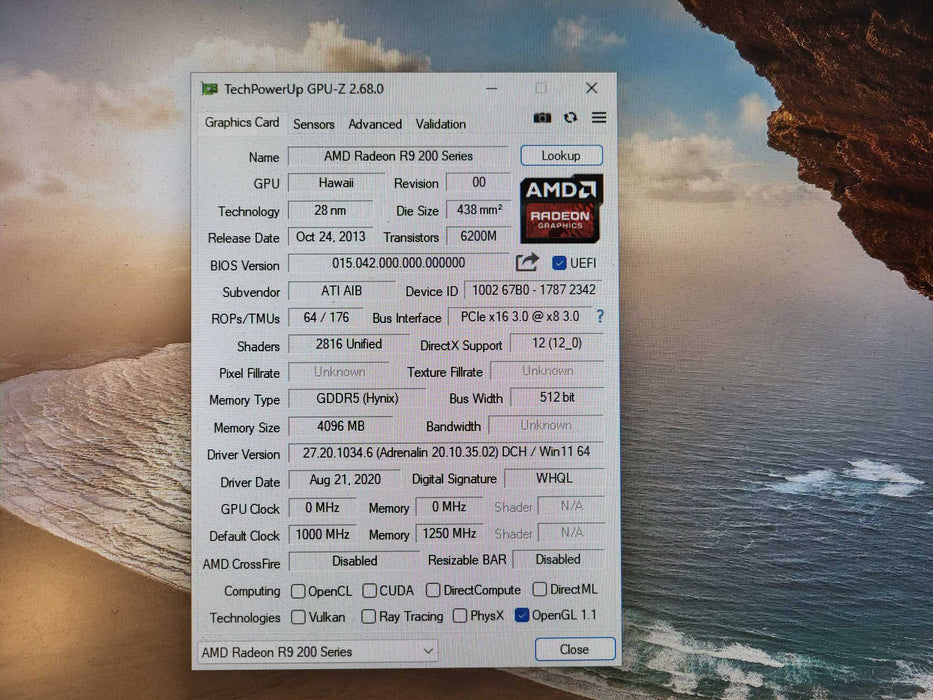
Task: Click the AMD Radeon Graphics logo
Action: (561, 208)
